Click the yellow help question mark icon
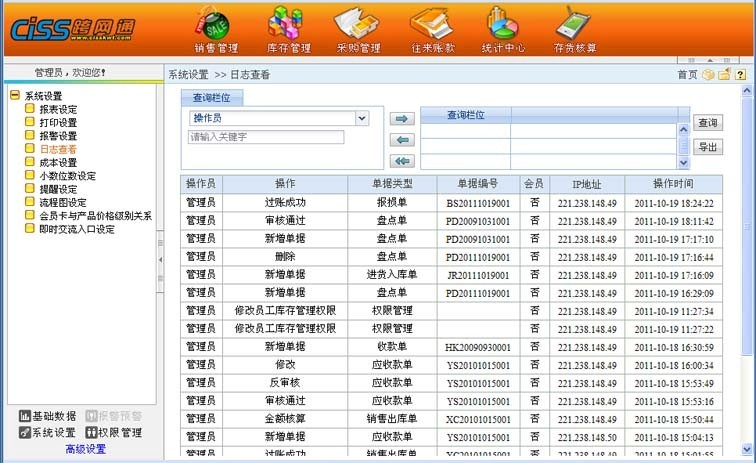Screen dimensions: 756x463 [741, 74]
